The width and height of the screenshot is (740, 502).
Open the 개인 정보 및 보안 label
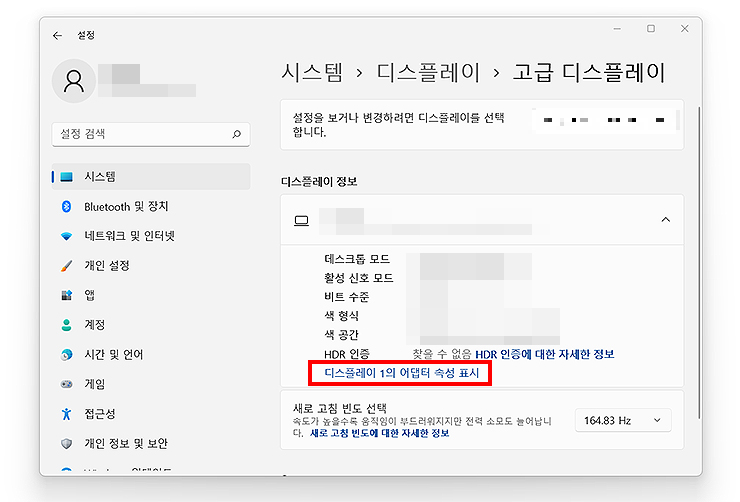126,443
